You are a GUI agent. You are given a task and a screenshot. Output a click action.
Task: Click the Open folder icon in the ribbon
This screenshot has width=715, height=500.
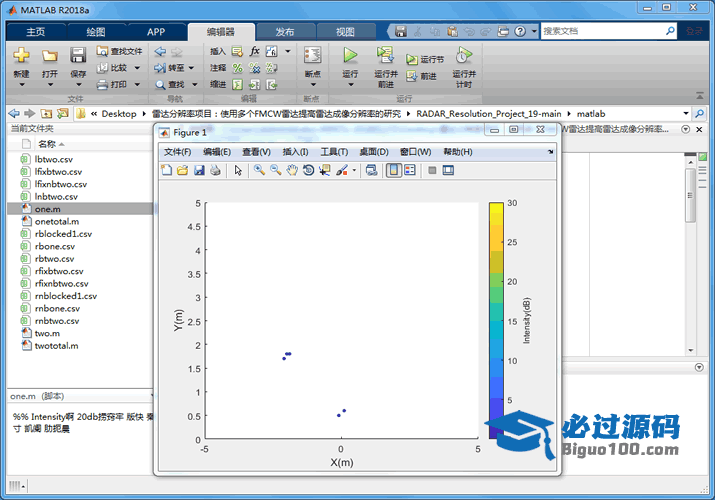50,56
